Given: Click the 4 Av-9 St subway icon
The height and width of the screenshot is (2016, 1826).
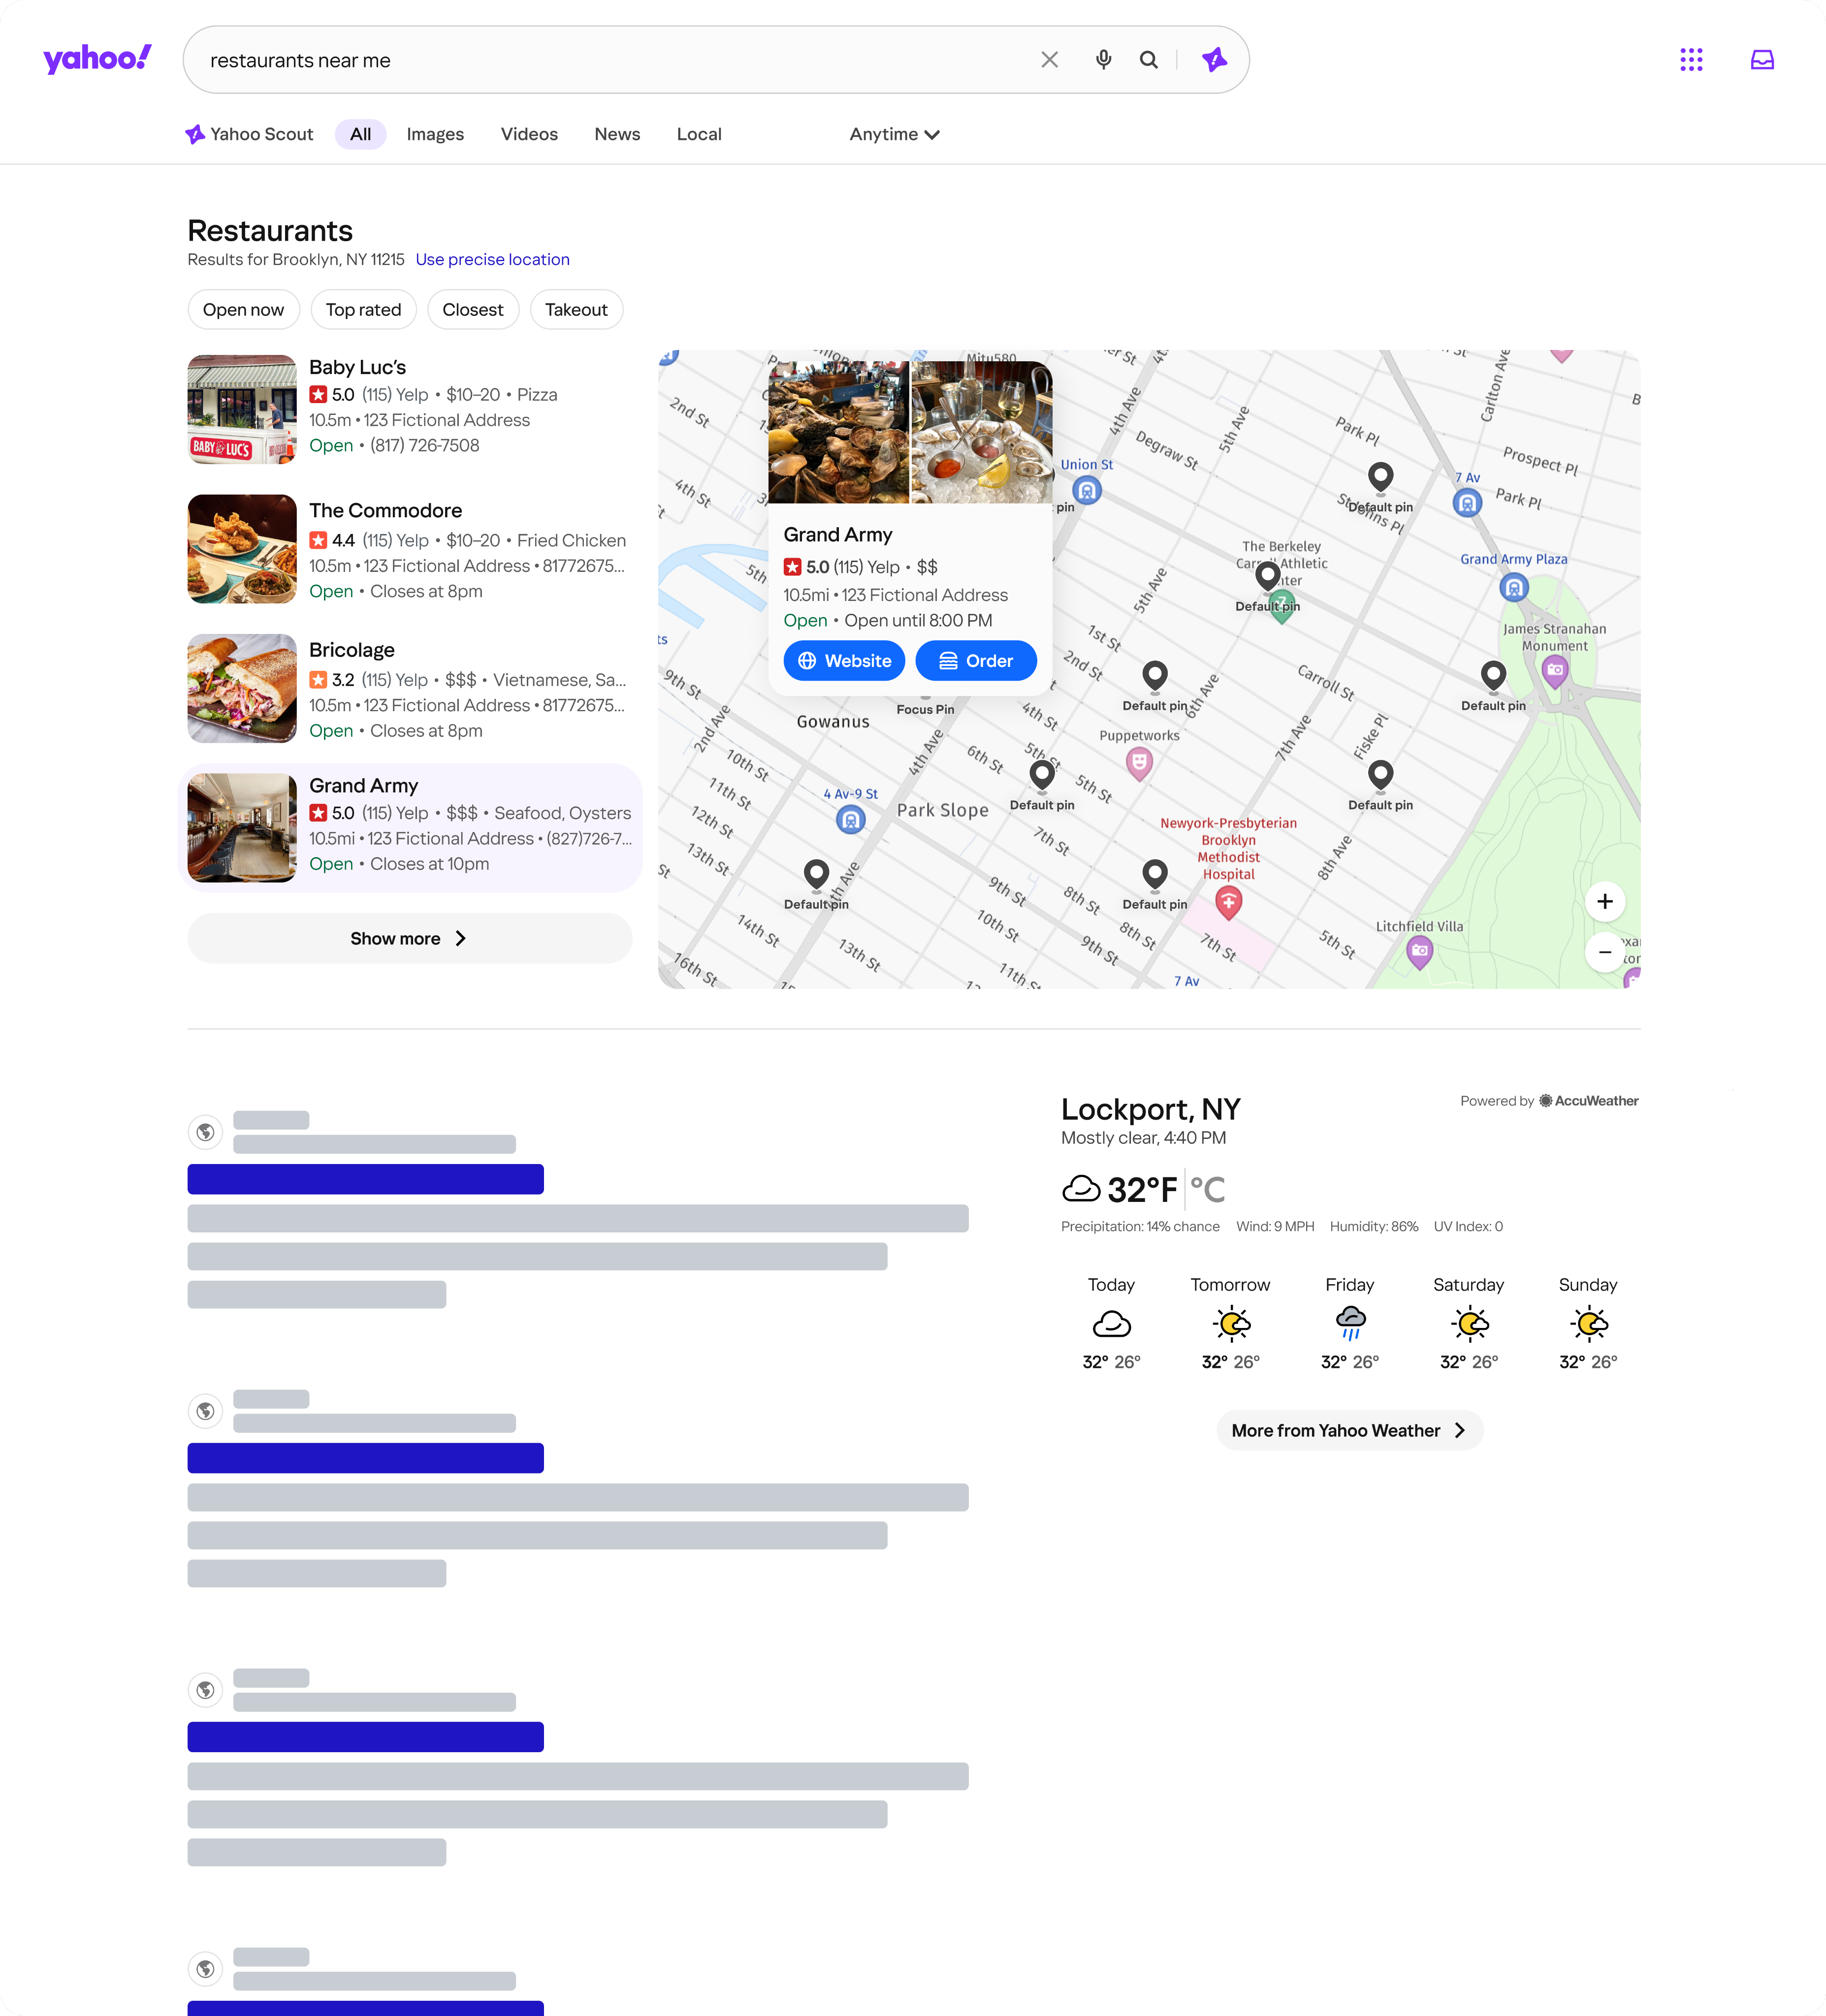Looking at the screenshot, I should [850, 820].
